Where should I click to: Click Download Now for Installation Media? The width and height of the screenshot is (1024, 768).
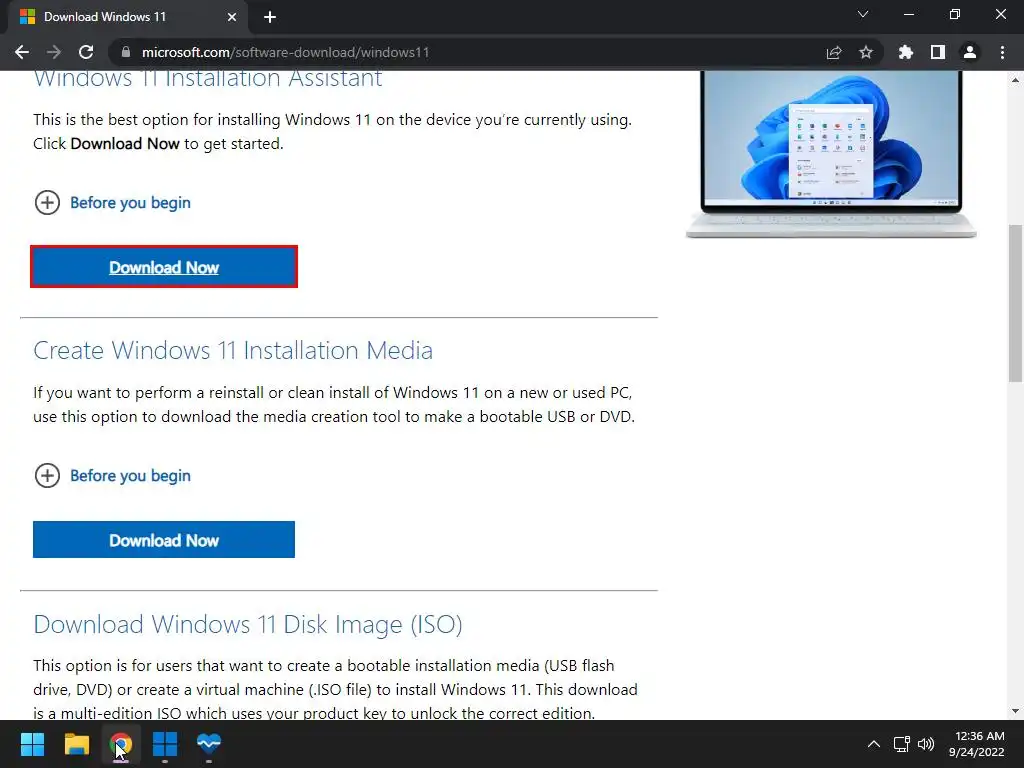pyautogui.click(x=164, y=539)
